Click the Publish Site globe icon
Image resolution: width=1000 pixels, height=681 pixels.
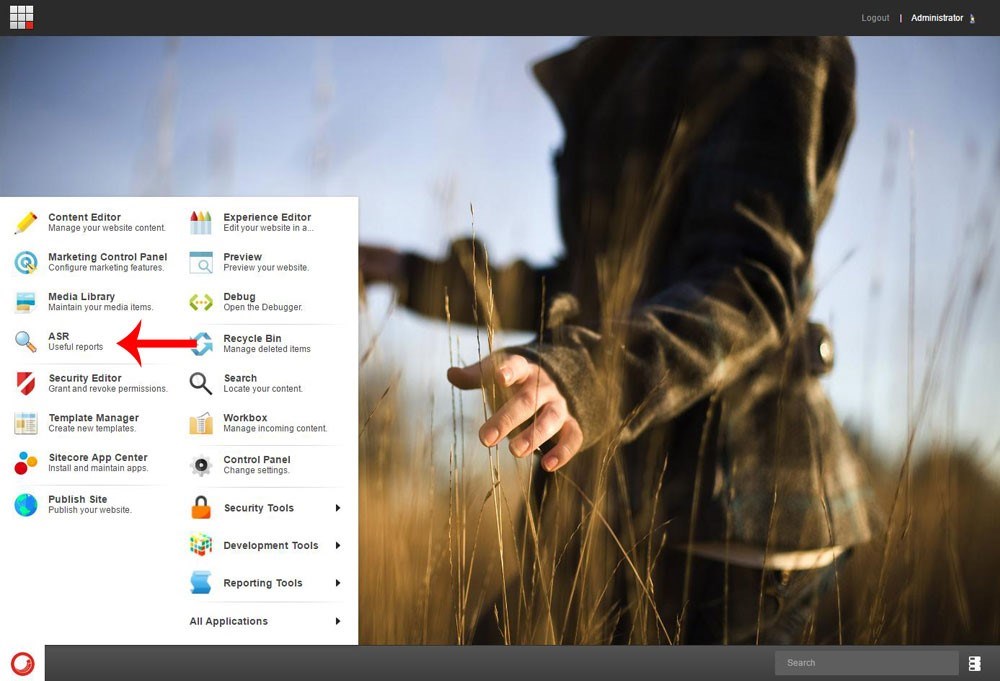tap(26, 505)
